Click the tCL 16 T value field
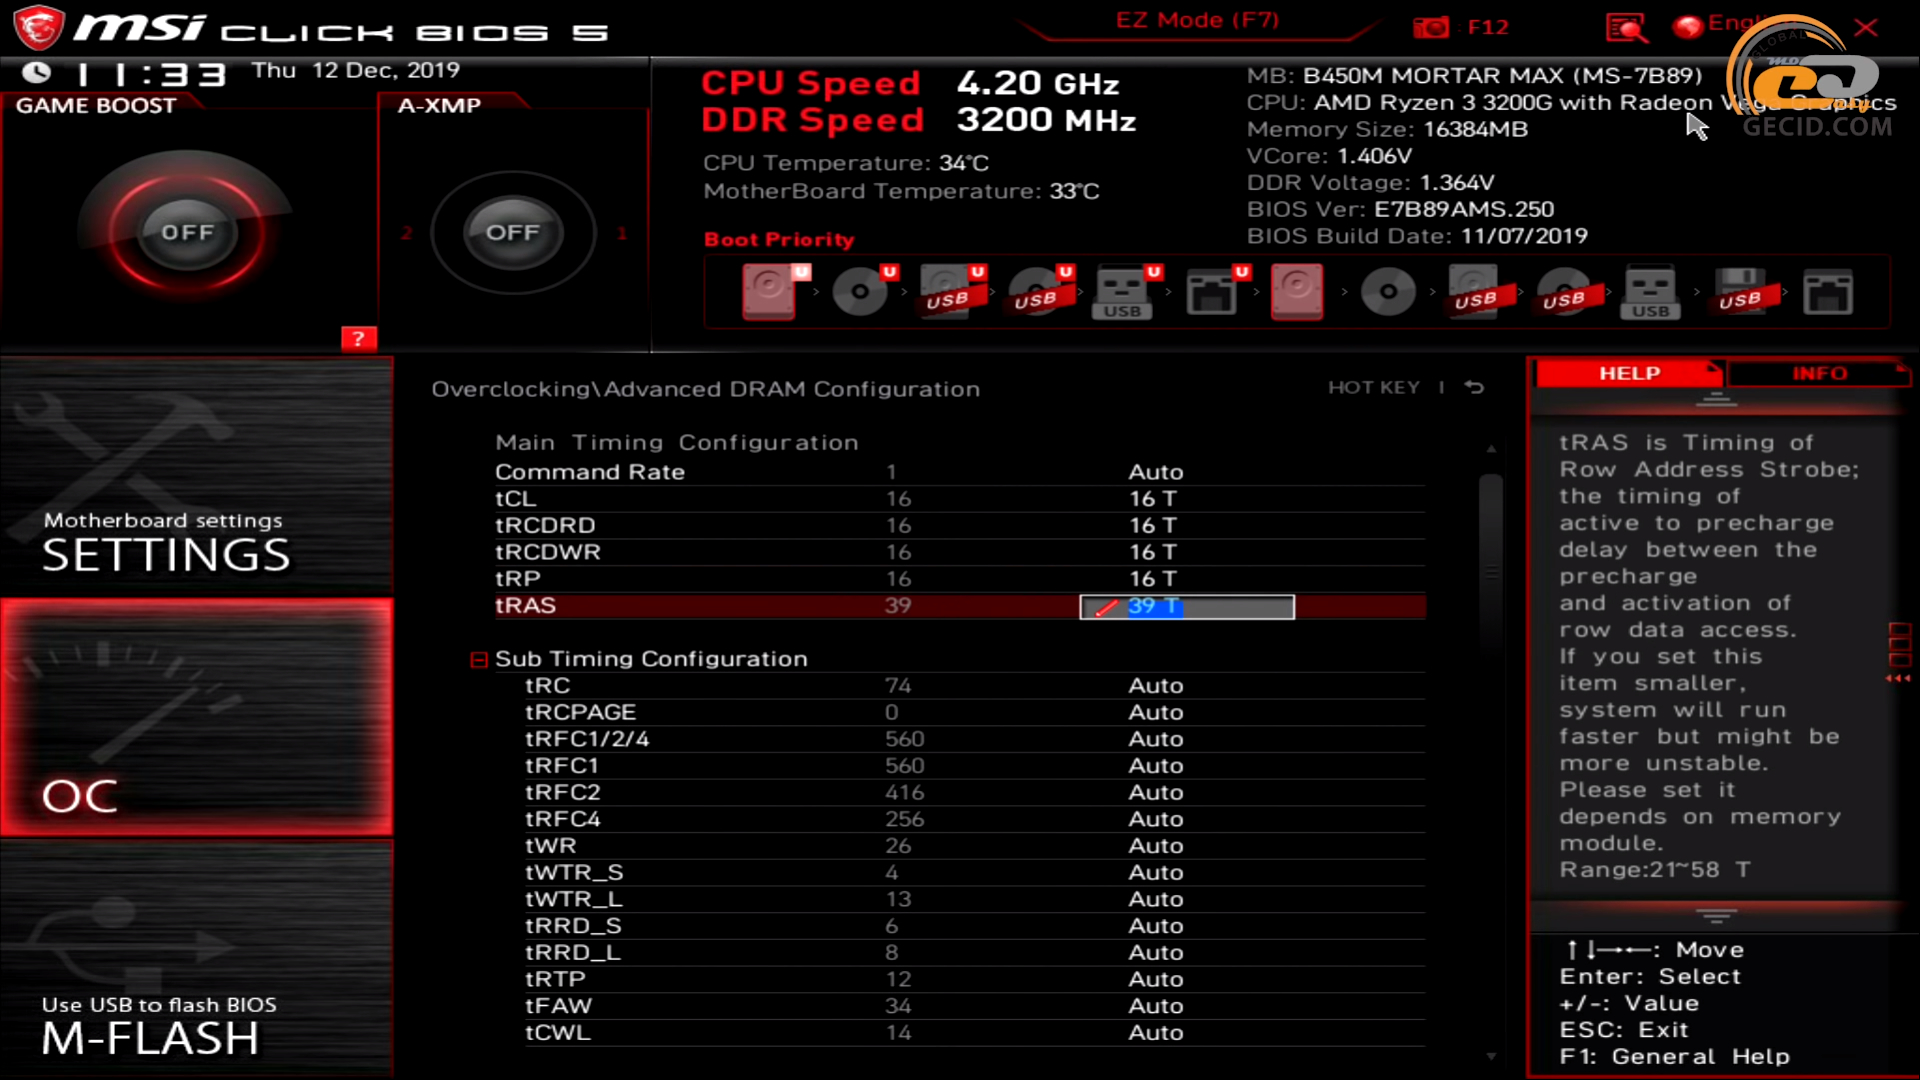1920x1080 pixels. pos(1153,499)
